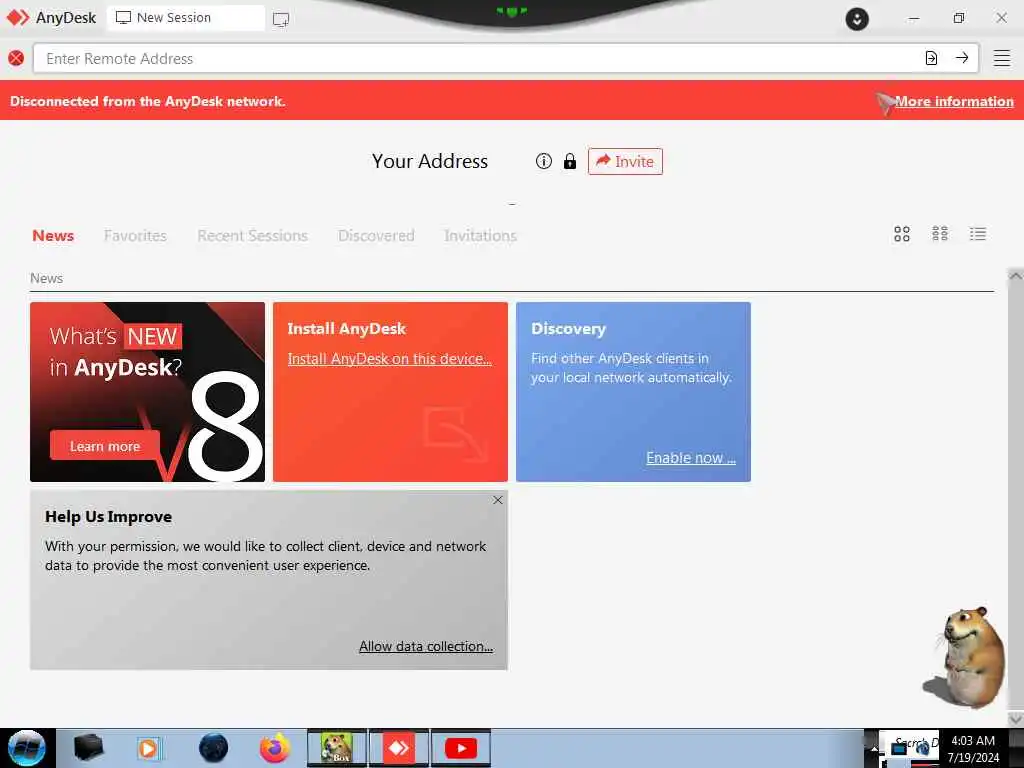Open YouTube from the taskbar

461,748
